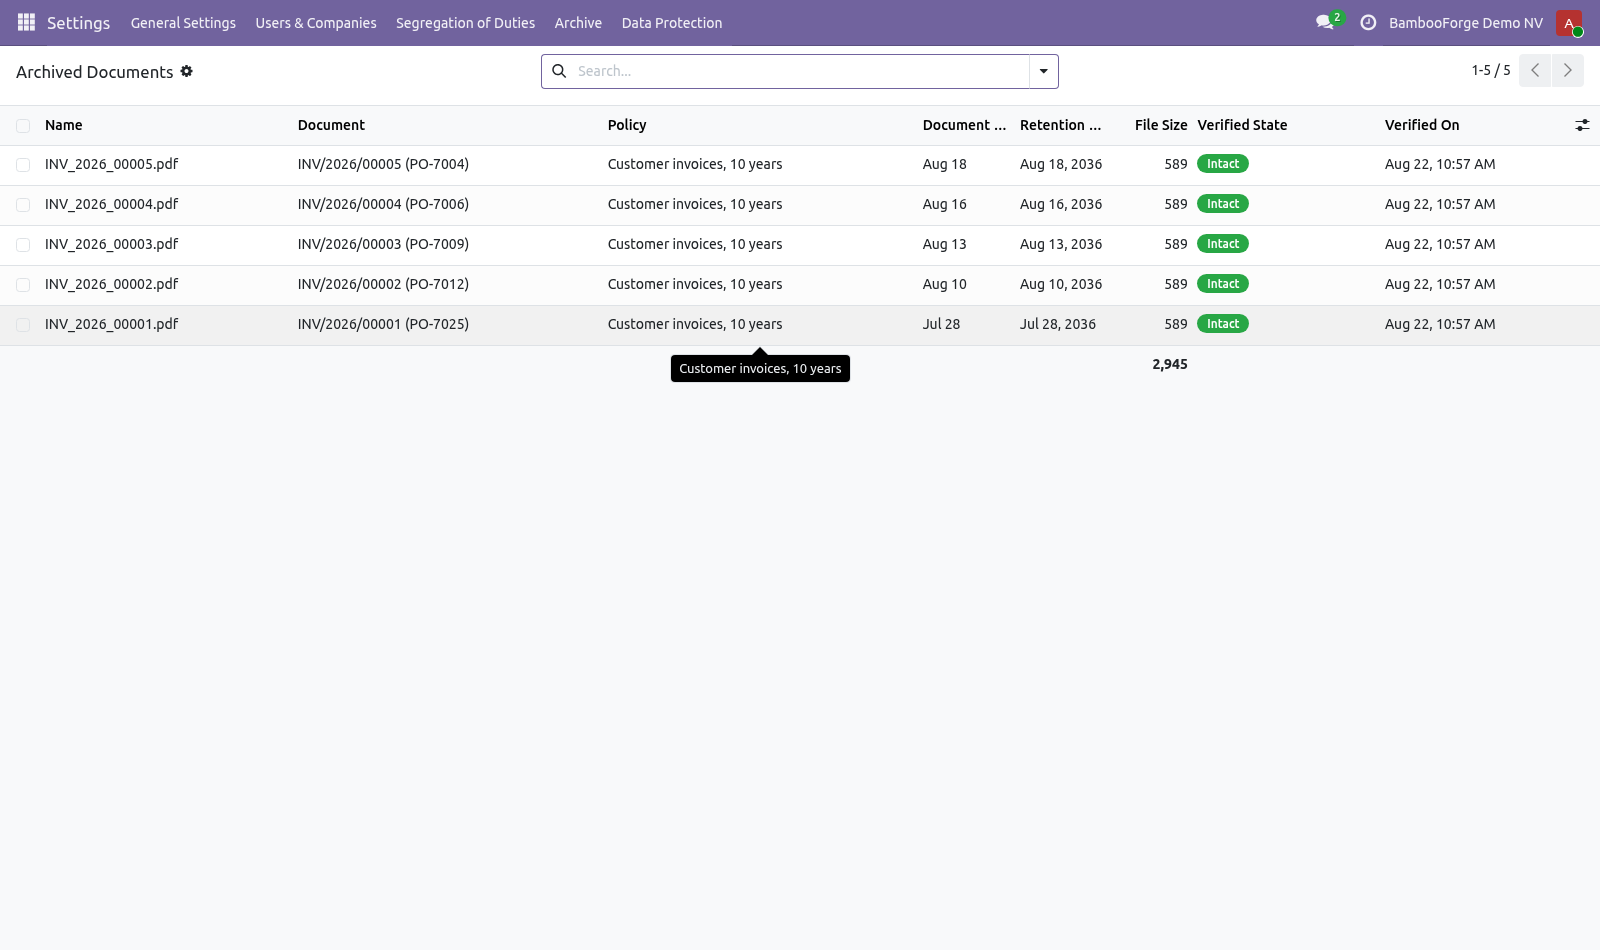
Task: Open the INV_2026_00005.pdf record
Action: (x=111, y=164)
